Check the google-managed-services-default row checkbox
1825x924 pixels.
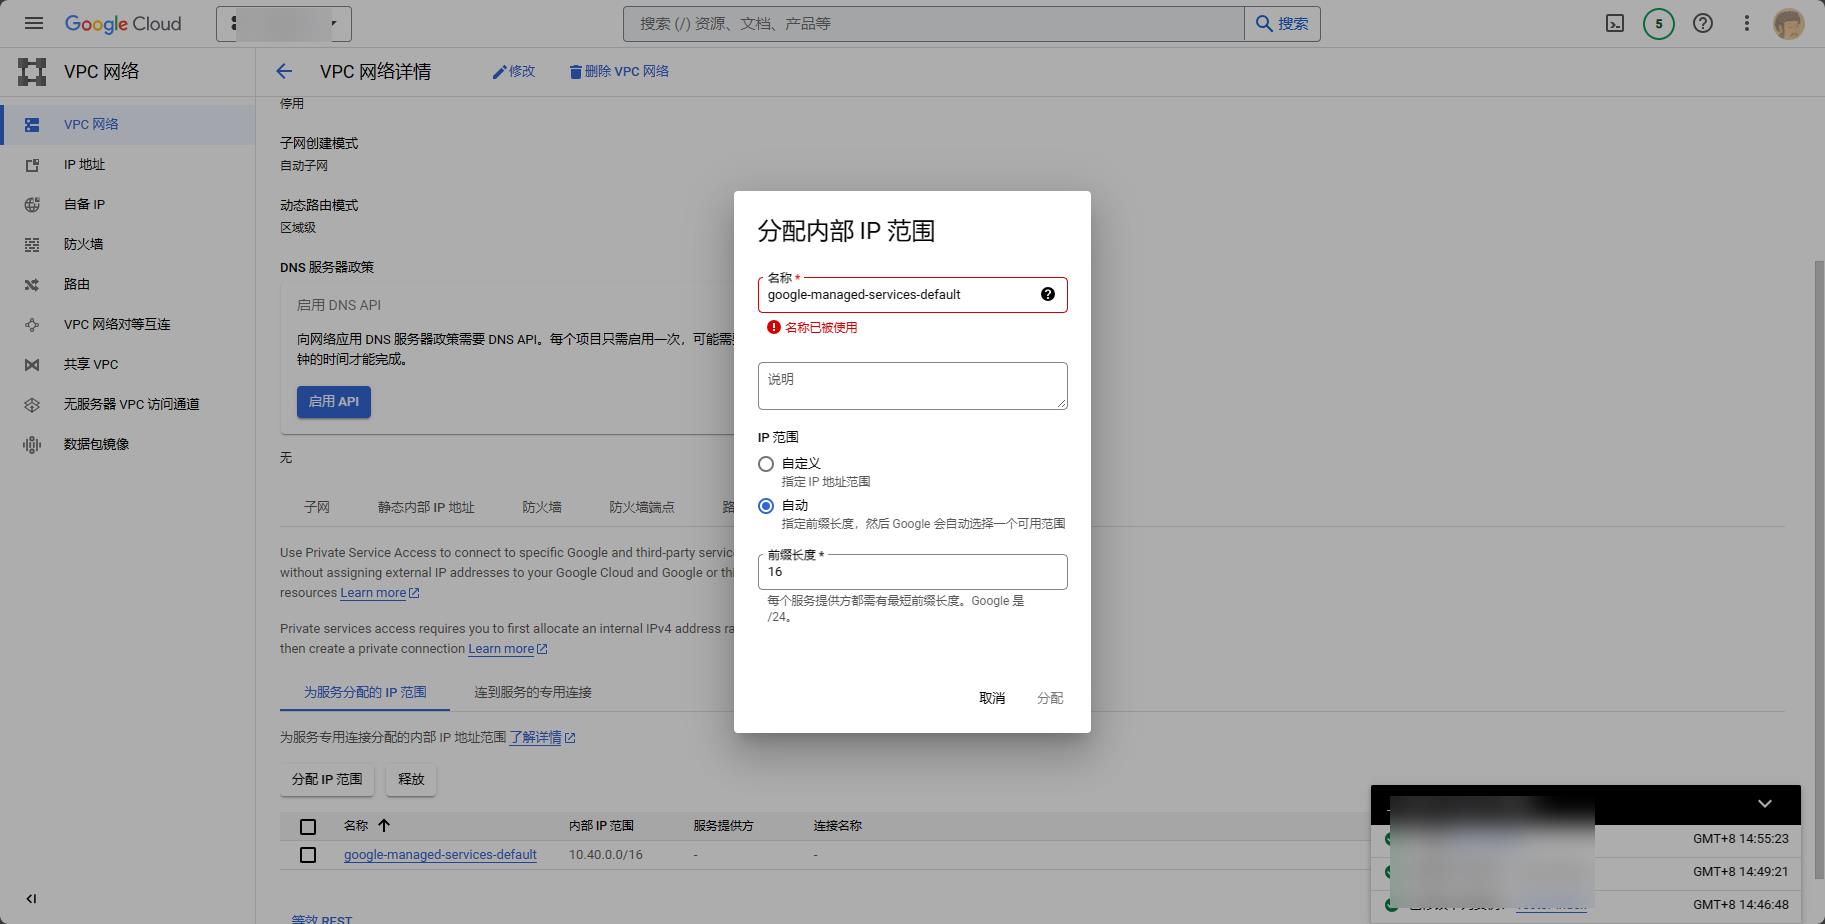(308, 855)
